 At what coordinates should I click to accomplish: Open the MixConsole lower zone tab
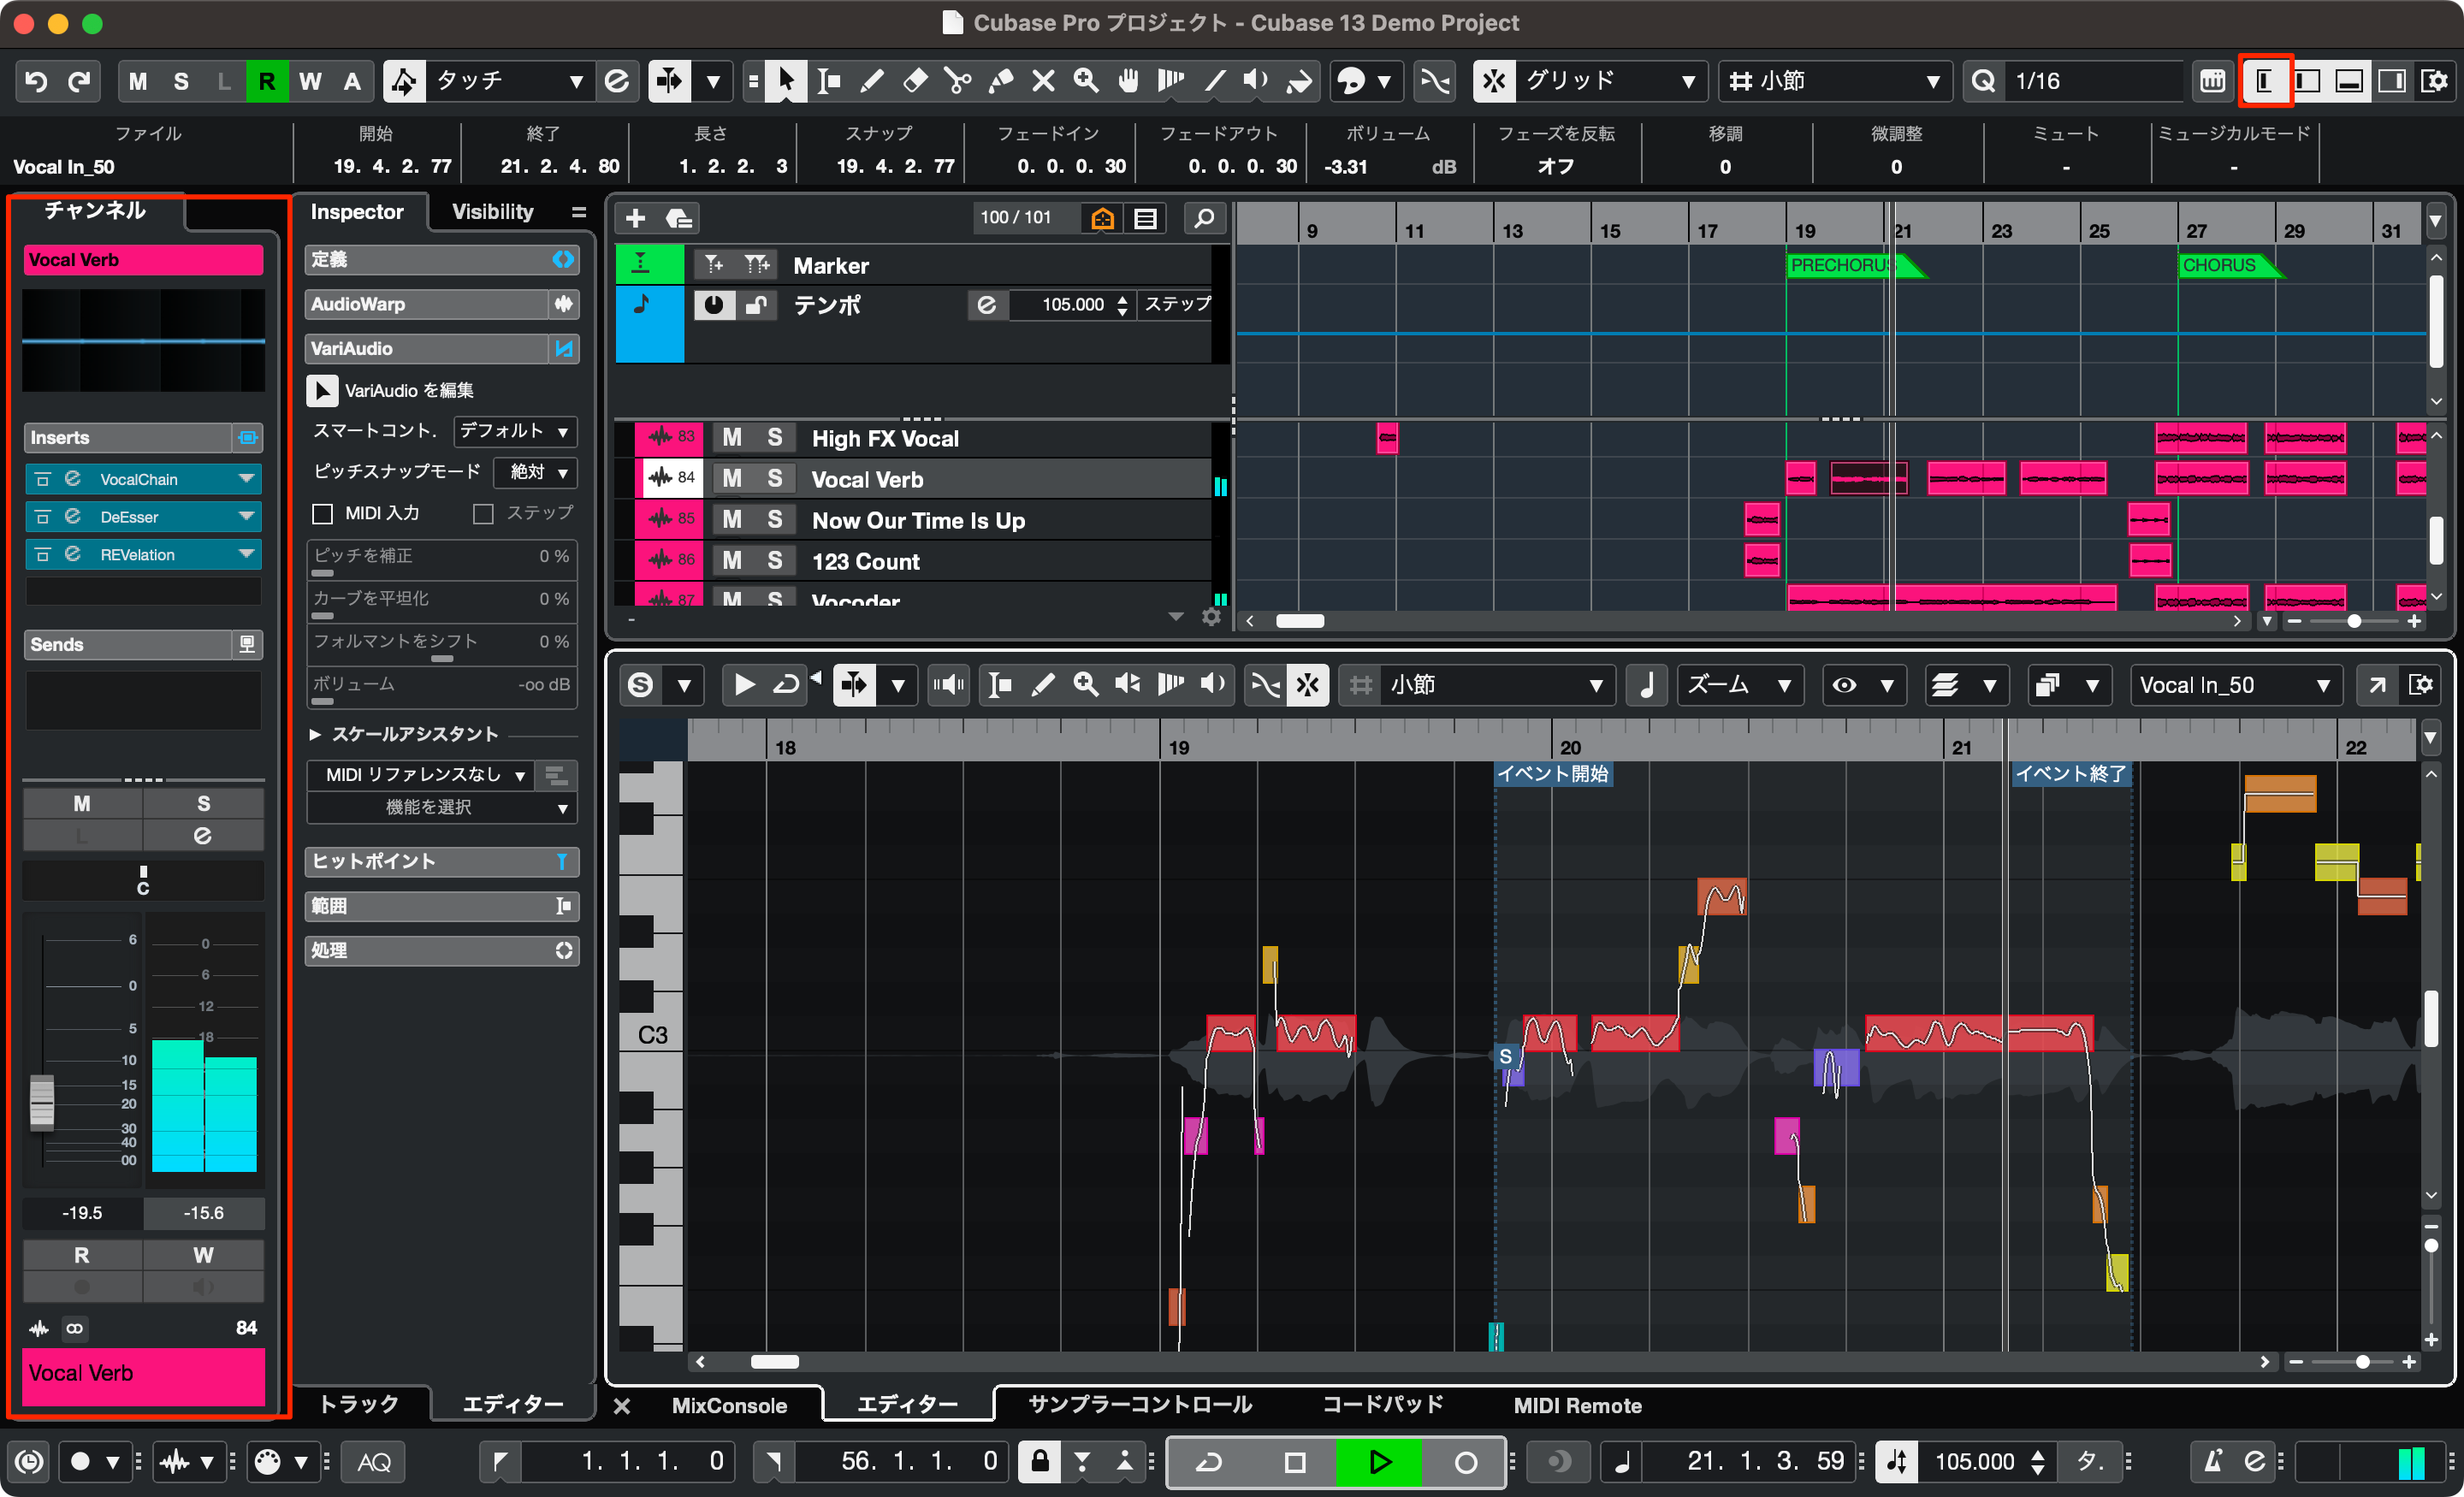pyautogui.click(x=729, y=1405)
